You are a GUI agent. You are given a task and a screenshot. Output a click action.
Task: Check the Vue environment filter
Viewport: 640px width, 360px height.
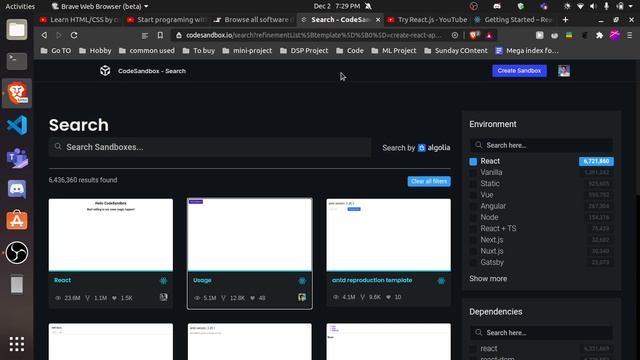pos(473,195)
